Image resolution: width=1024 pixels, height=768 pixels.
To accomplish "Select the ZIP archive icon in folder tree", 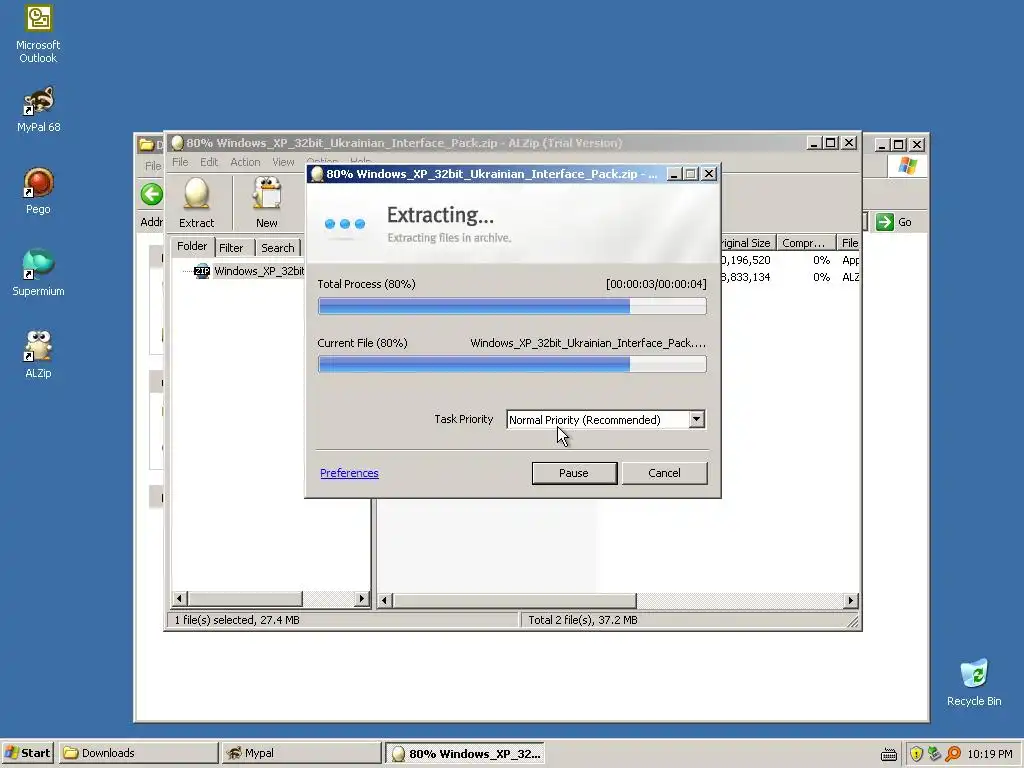I will point(202,271).
